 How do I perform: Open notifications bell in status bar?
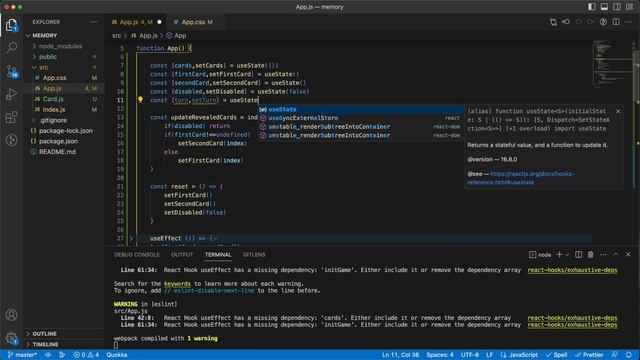point(629,355)
